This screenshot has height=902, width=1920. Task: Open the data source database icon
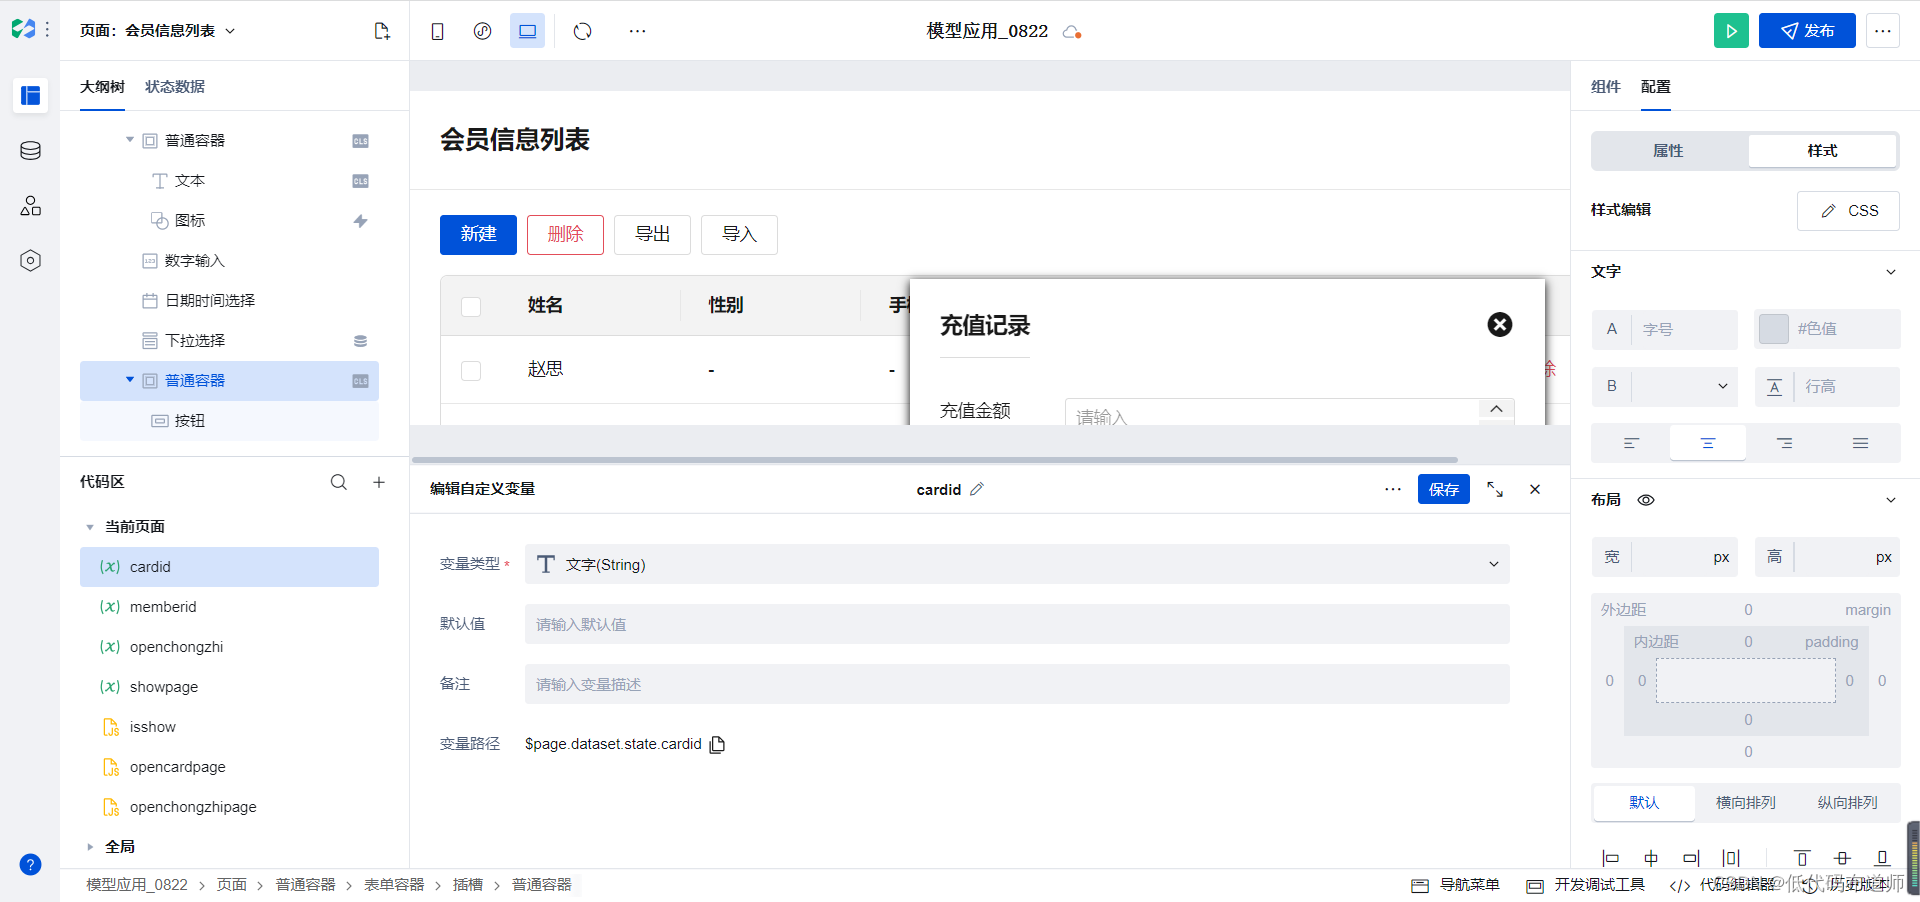(30, 150)
